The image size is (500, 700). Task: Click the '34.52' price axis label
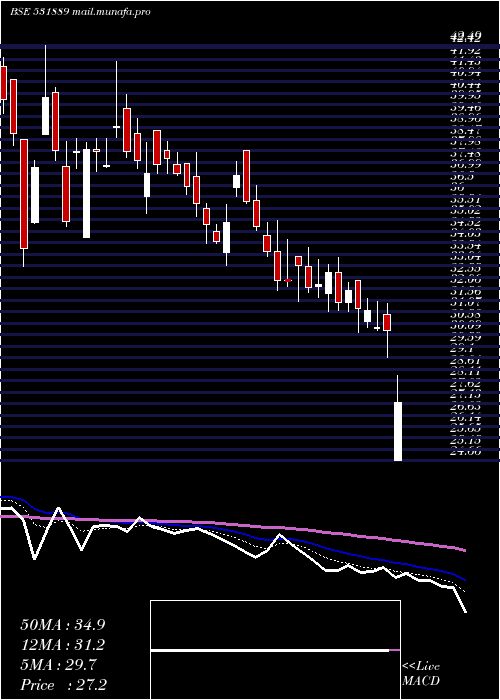pos(465,223)
